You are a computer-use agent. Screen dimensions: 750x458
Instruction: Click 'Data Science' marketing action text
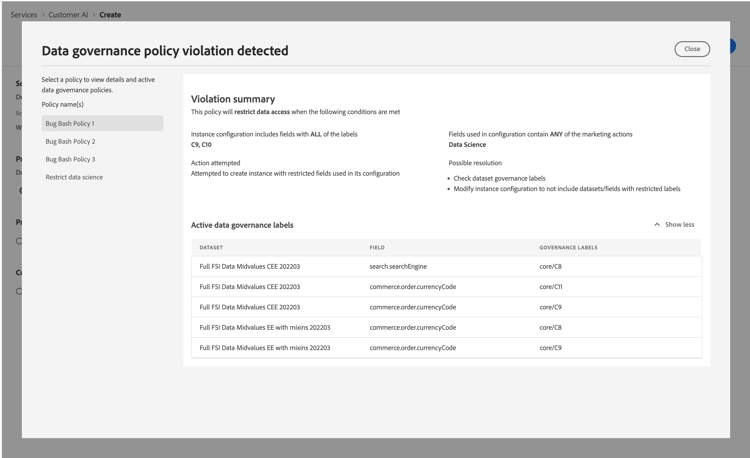(467, 145)
